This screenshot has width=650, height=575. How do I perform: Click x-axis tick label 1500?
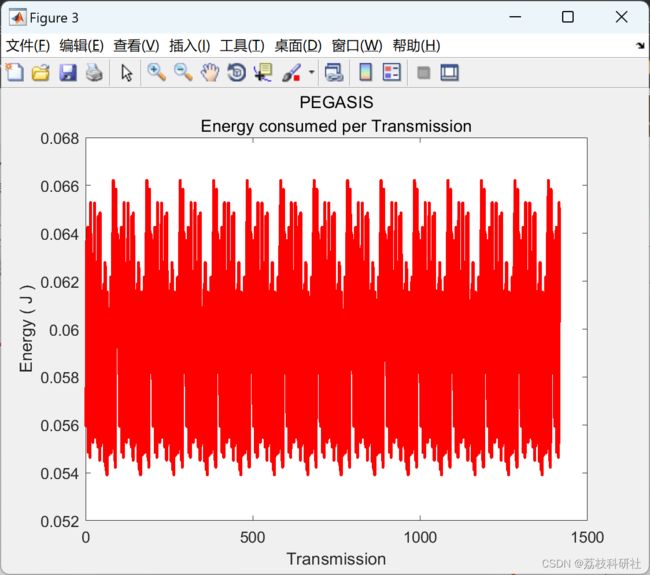[x=587, y=537]
